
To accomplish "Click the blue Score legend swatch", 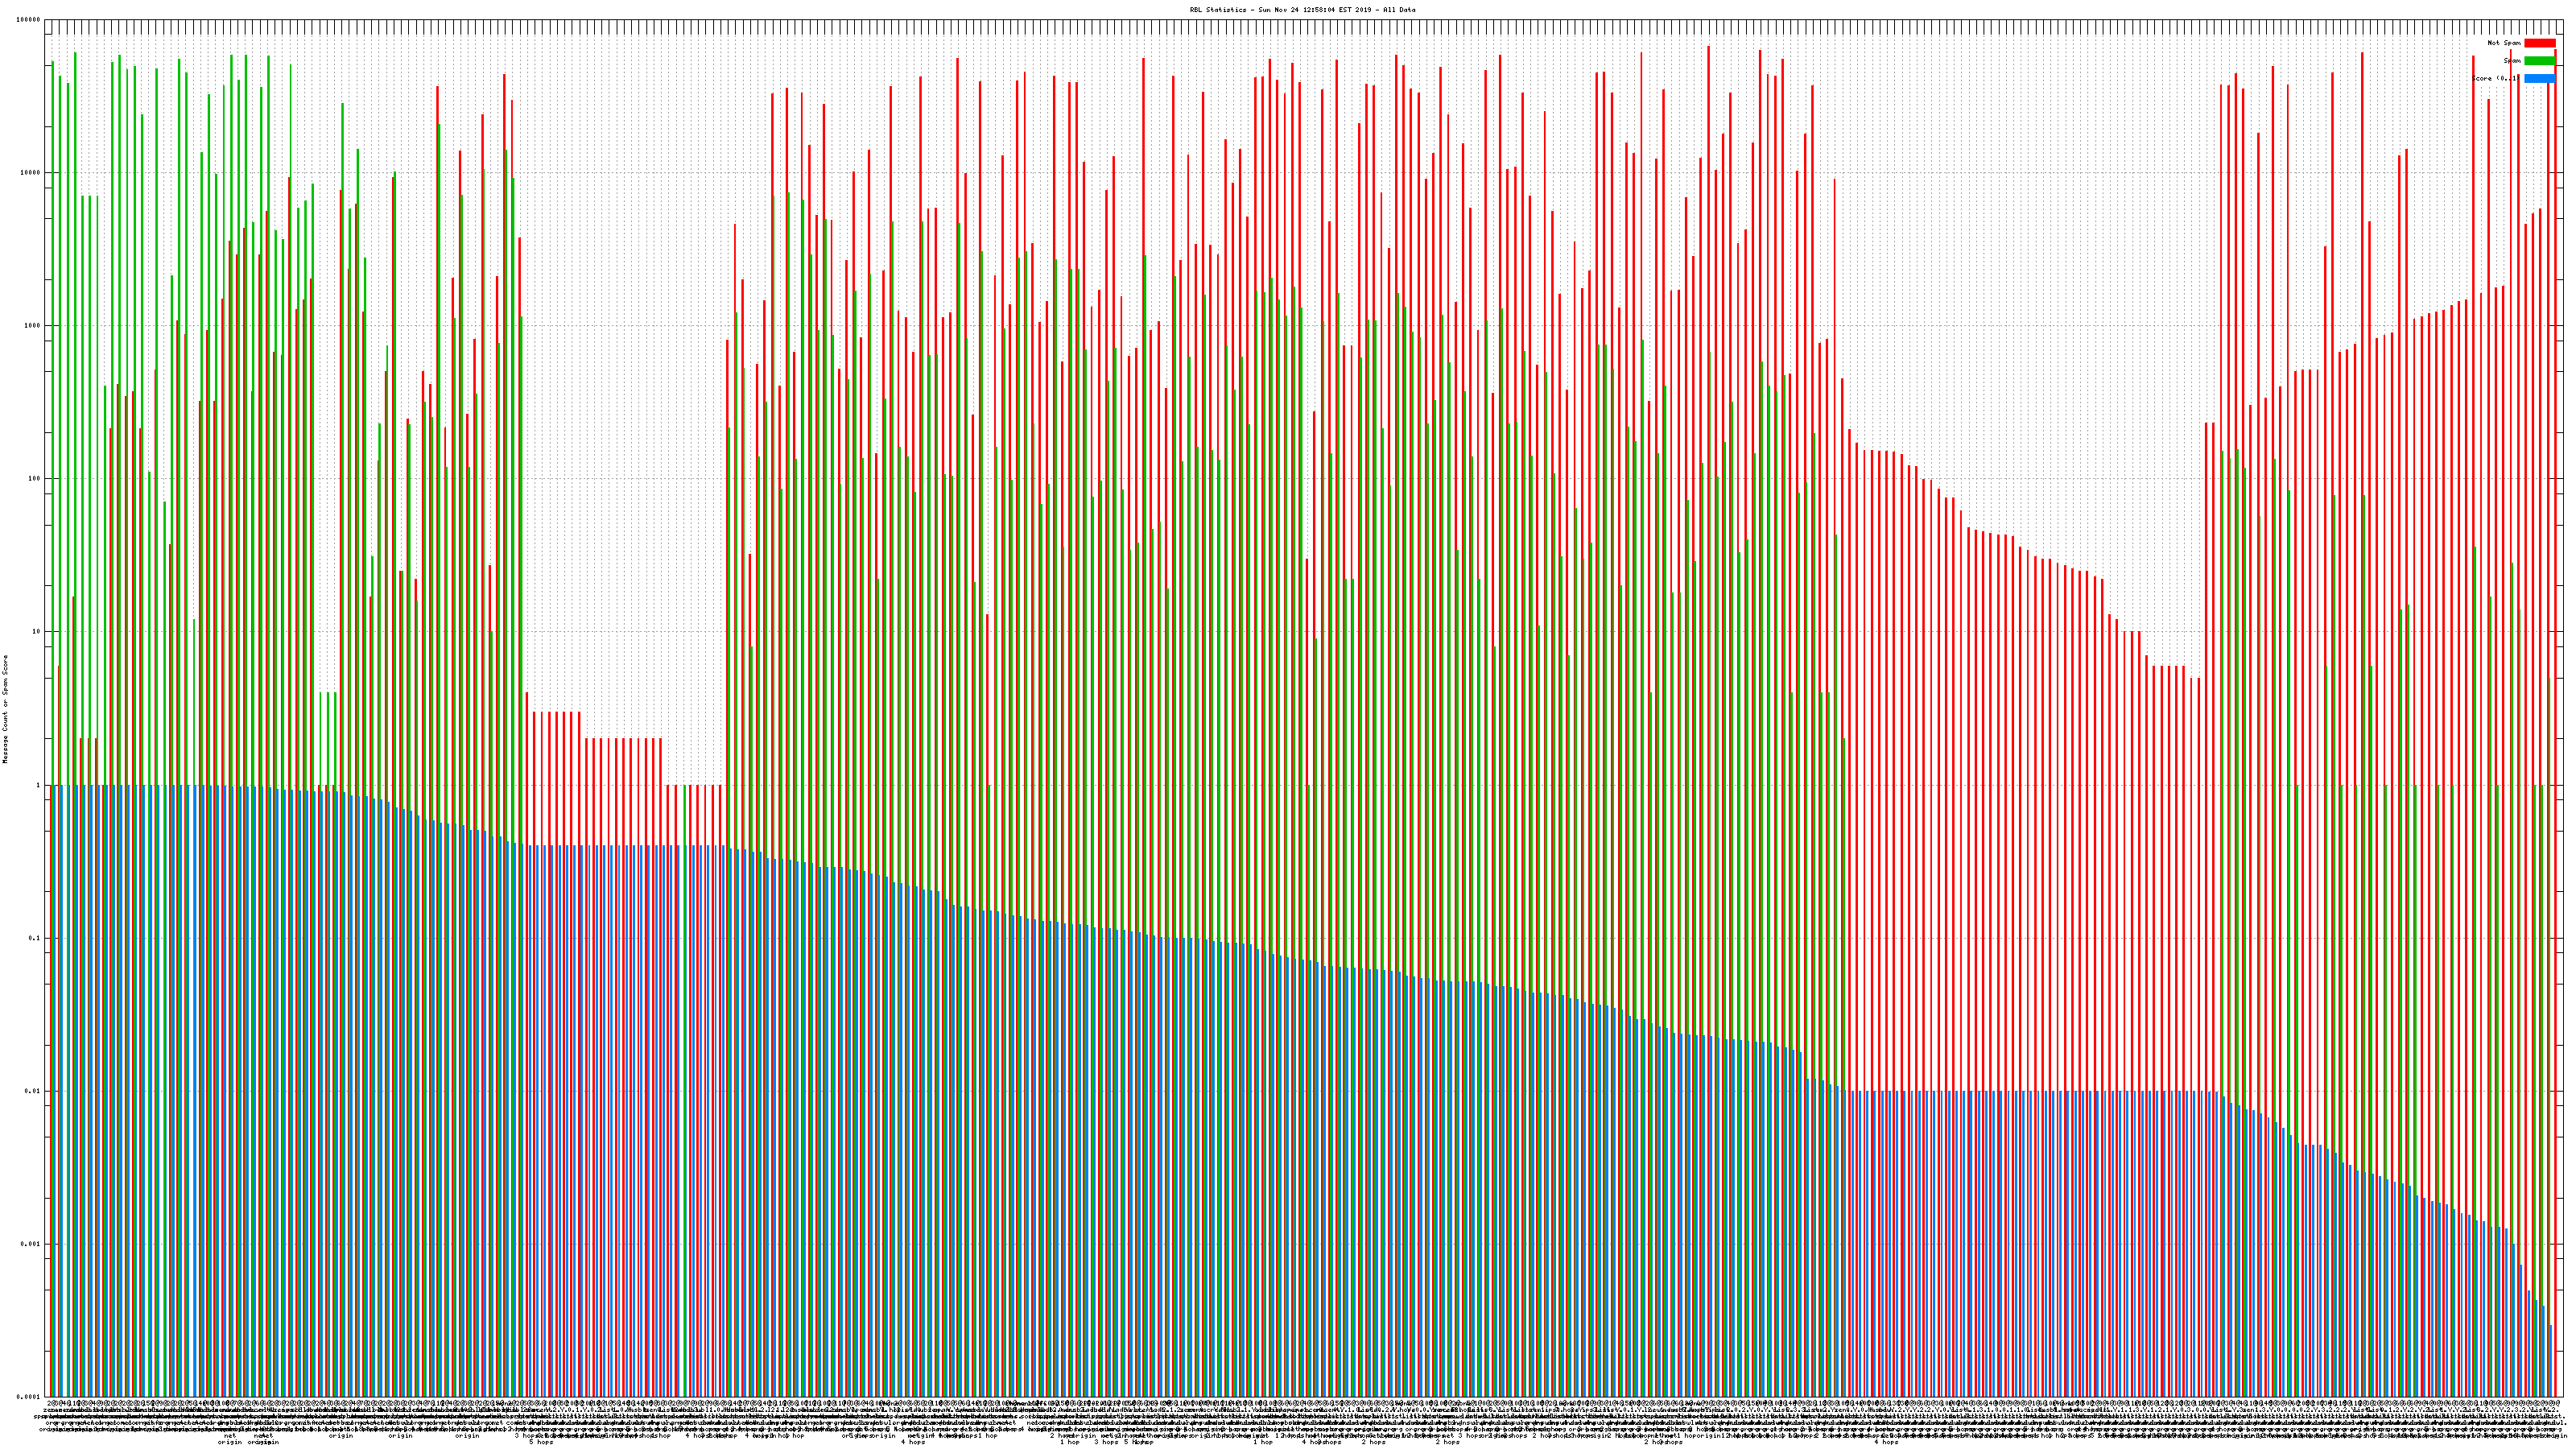I will 2539,78.
